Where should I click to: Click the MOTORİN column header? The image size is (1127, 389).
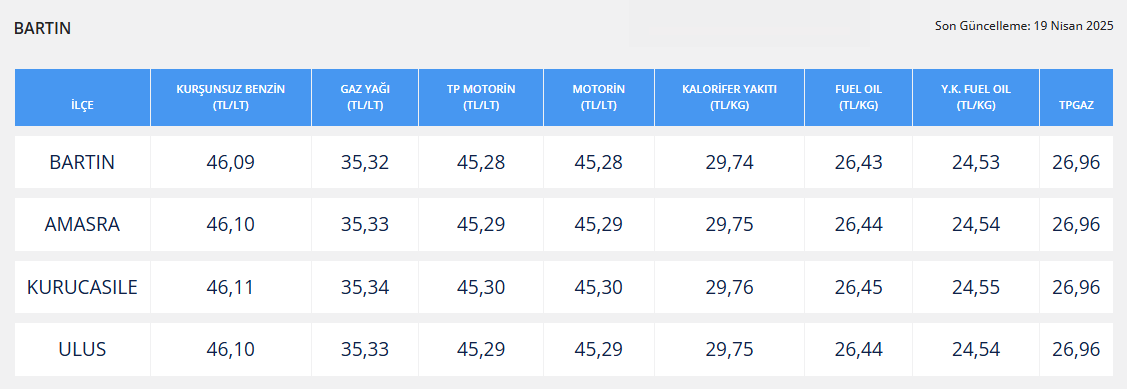[599, 98]
